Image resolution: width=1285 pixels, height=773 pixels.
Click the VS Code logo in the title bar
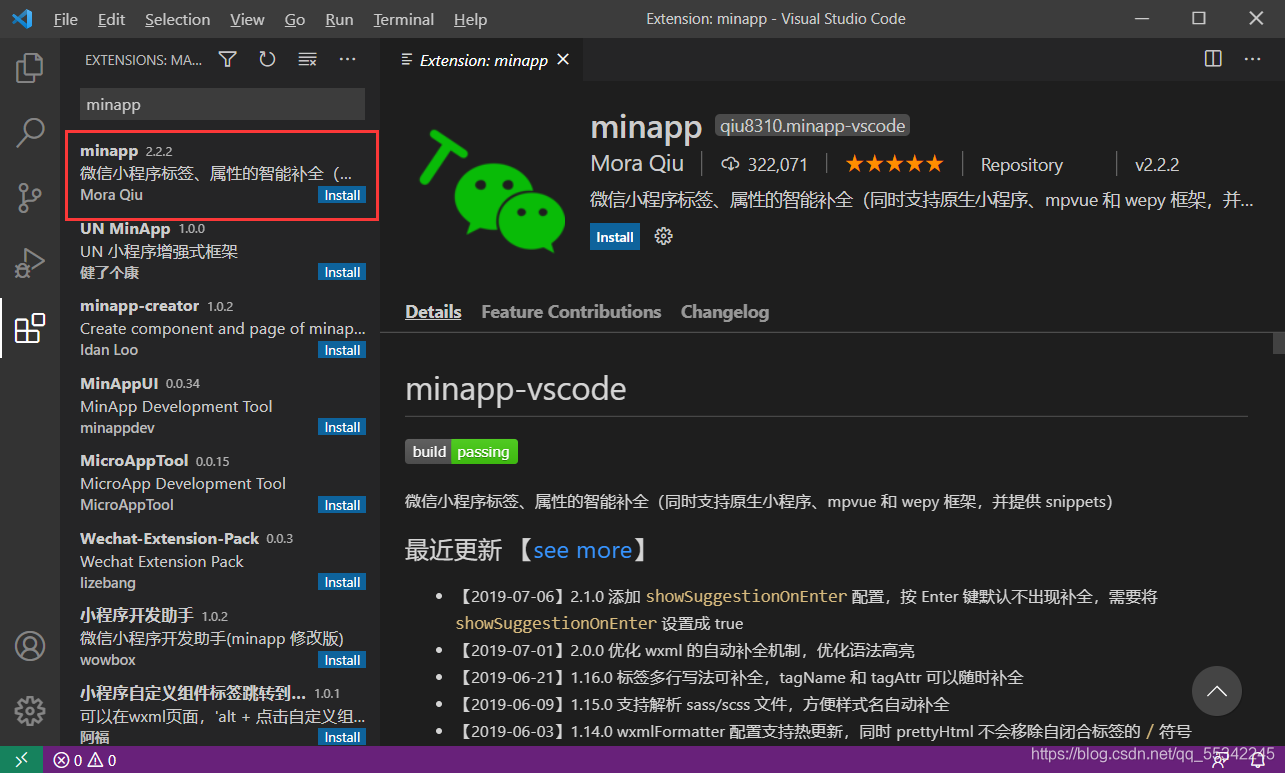point(22,19)
